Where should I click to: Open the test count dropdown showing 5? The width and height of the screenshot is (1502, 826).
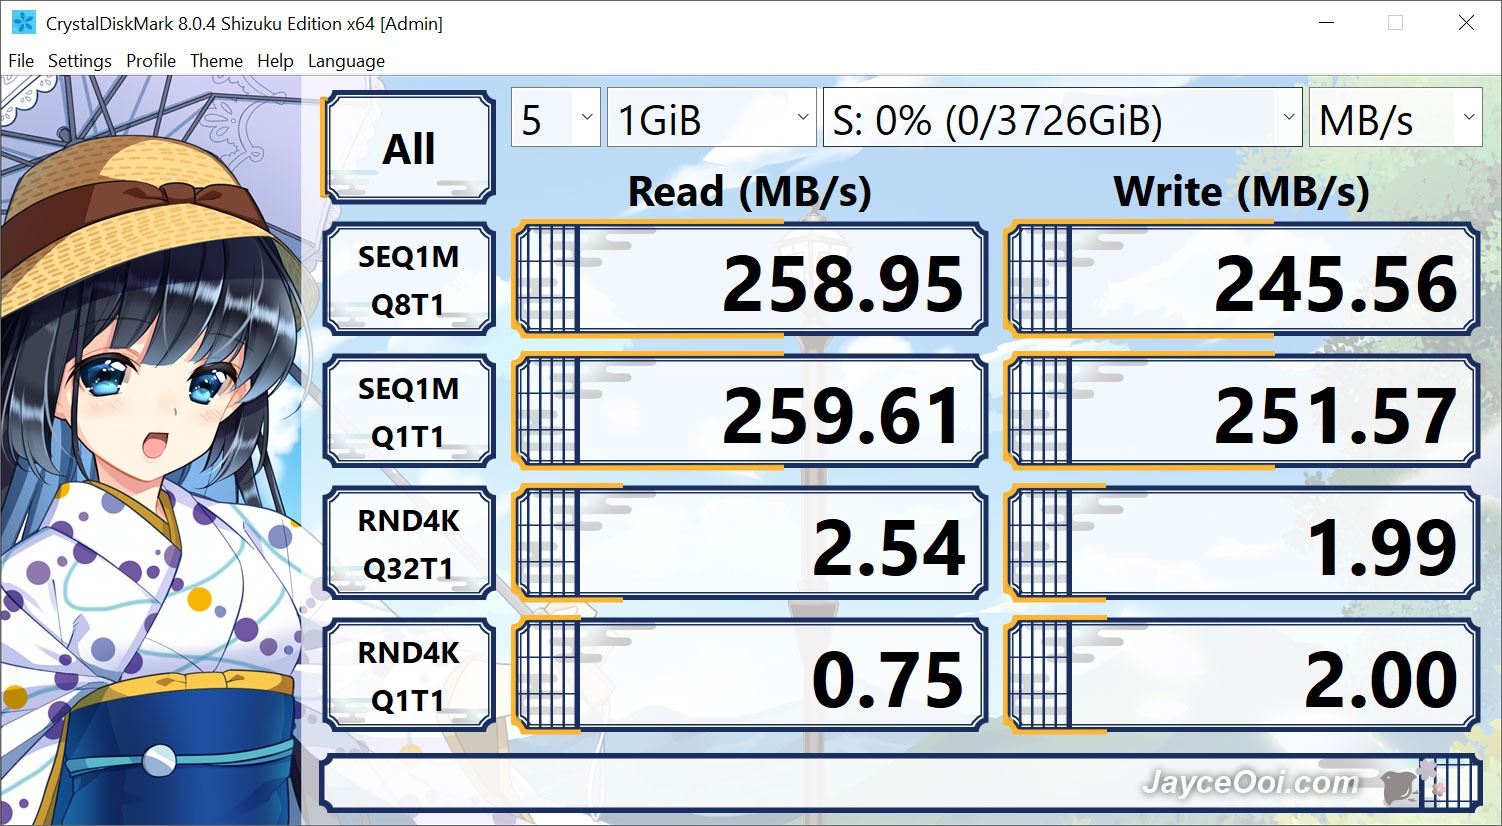pos(556,118)
